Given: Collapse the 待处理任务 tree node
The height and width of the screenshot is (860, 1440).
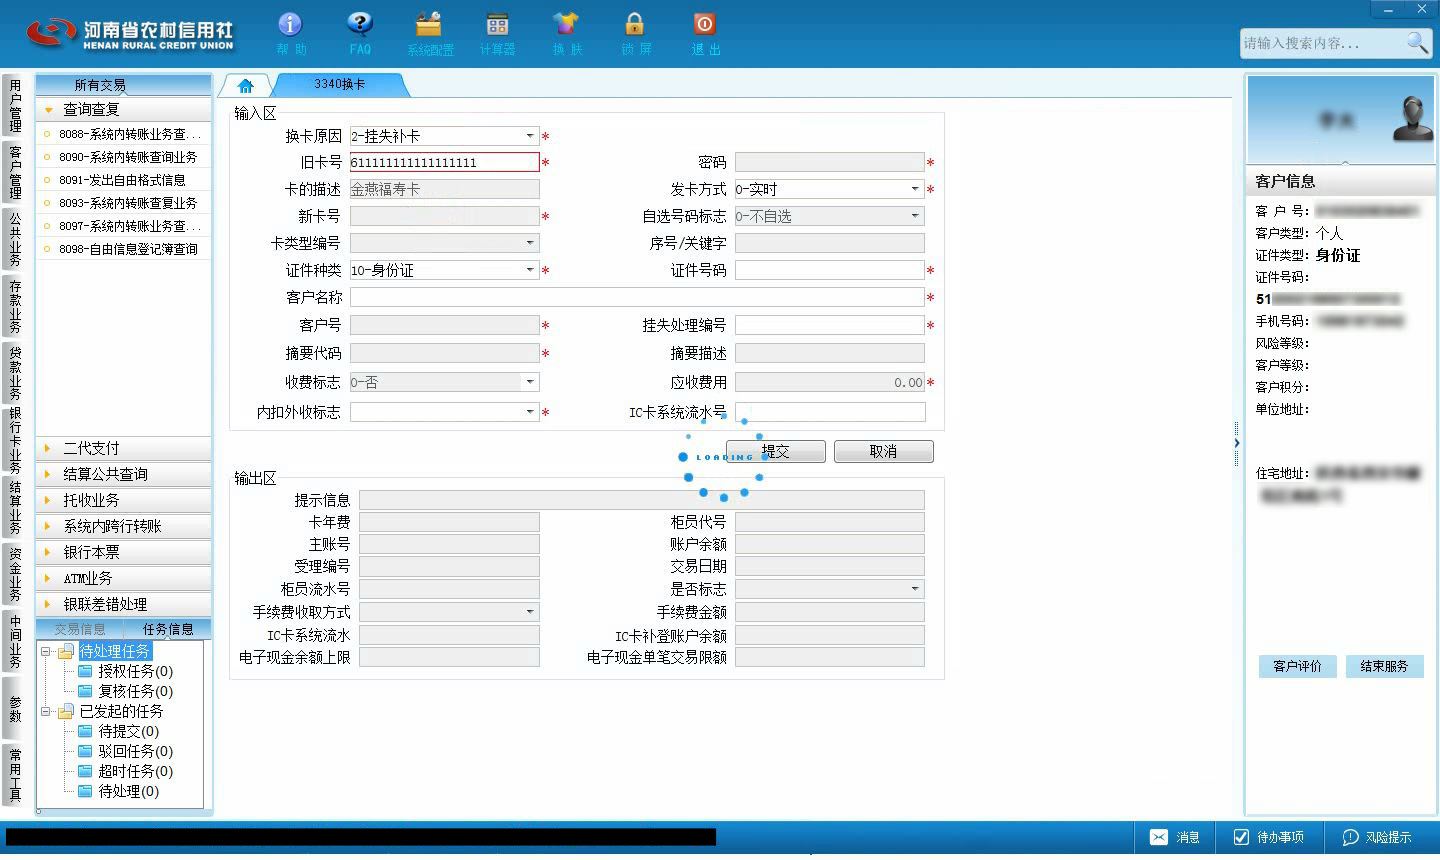Looking at the screenshot, I should pos(46,651).
